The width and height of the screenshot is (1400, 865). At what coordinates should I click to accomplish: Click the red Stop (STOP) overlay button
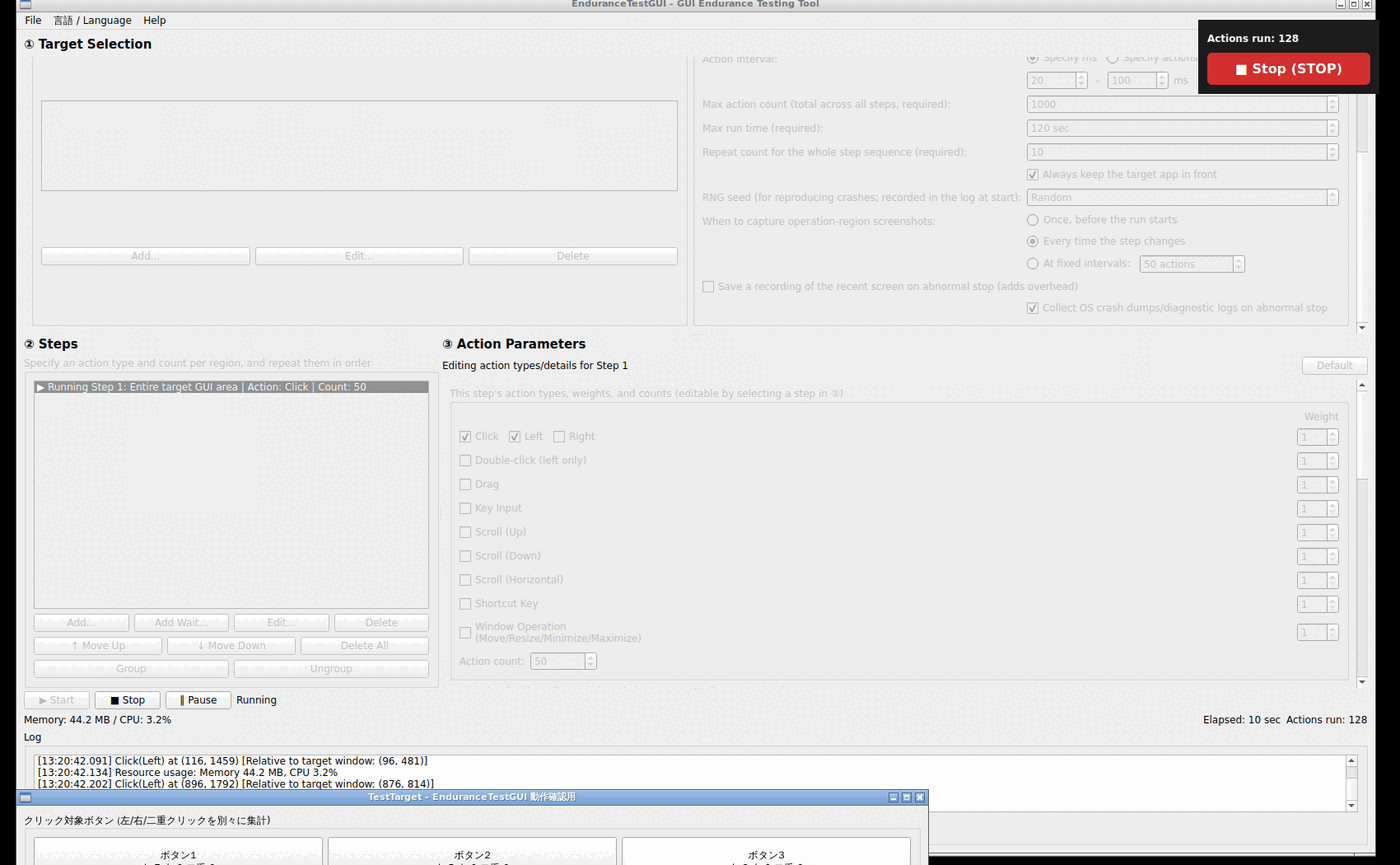pos(1288,69)
